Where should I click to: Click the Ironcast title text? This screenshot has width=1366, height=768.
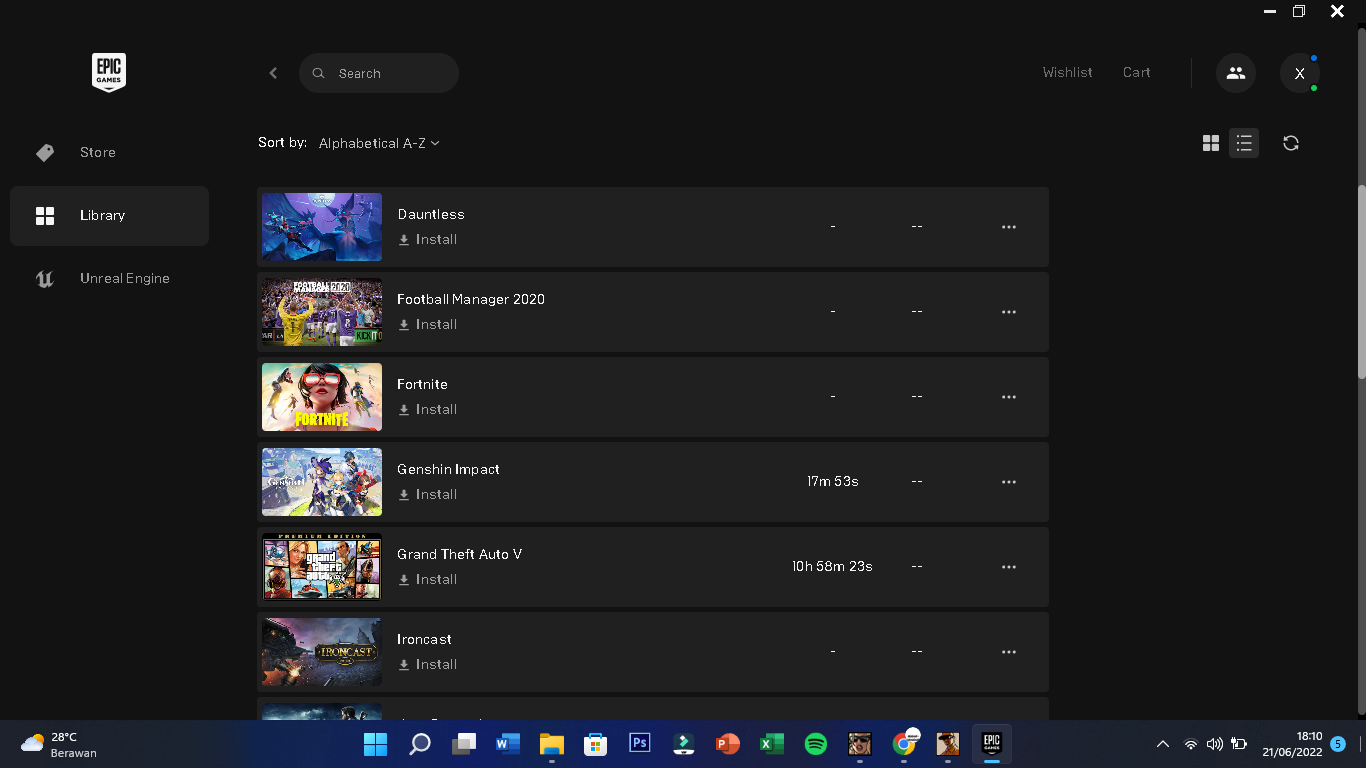(x=424, y=639)
